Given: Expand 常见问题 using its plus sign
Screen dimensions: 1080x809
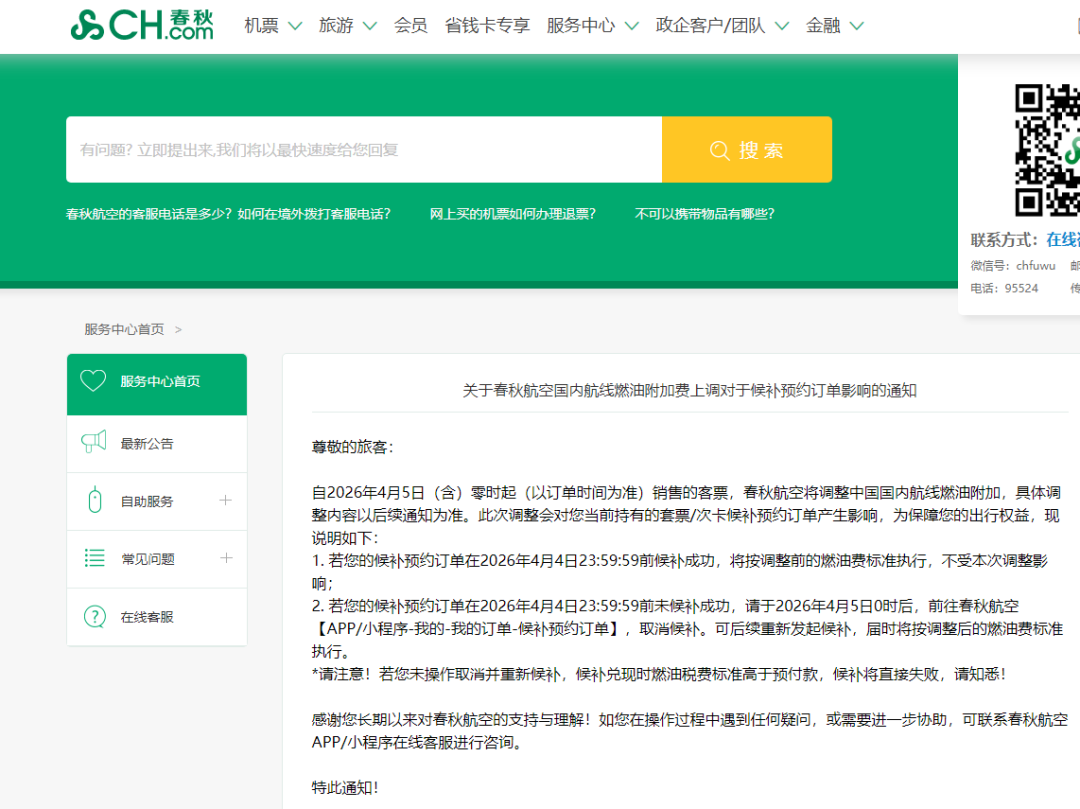Looking at the screenshot, I should (x=228, y=558).
